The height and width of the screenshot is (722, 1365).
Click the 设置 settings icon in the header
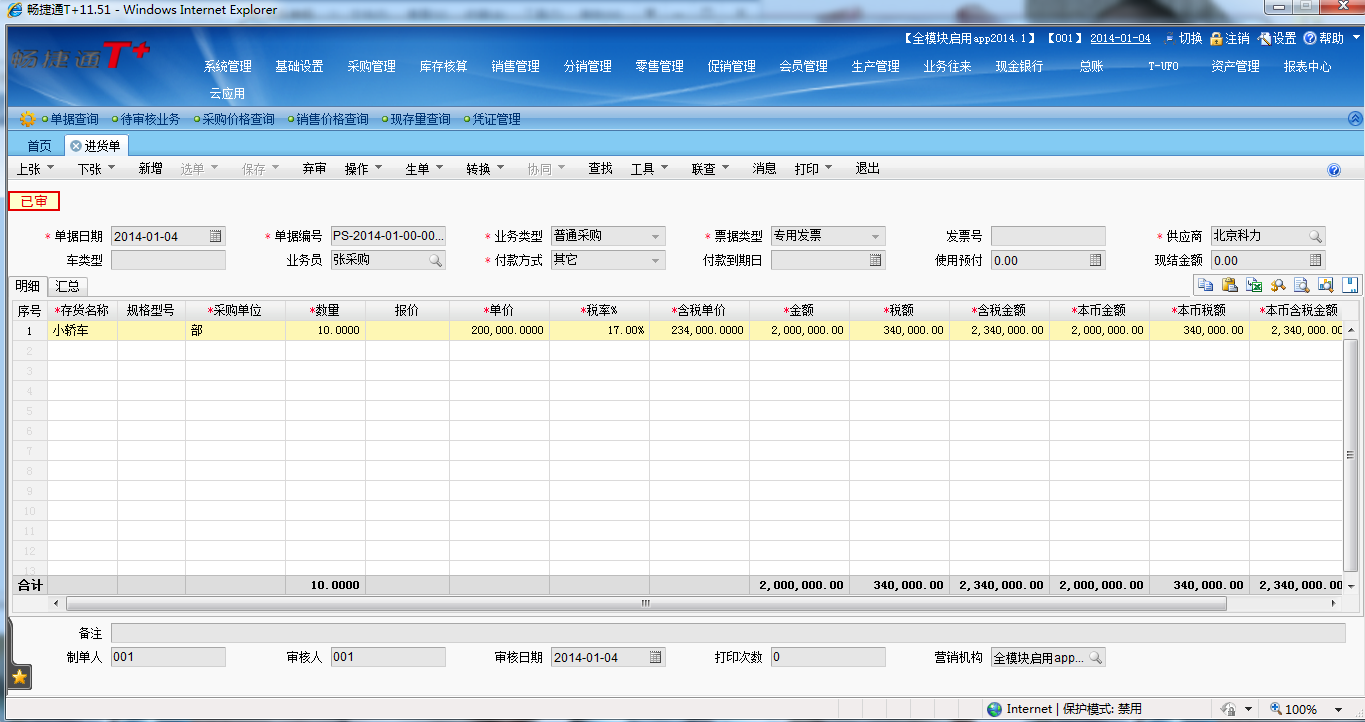pyautogui.click(x=1264, y=38)
